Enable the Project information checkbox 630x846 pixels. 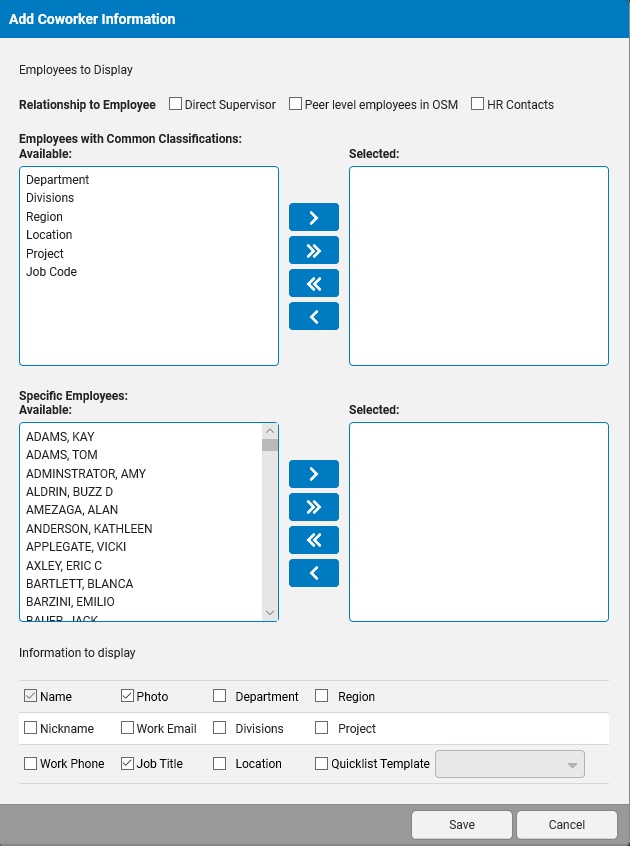[321, 728]
